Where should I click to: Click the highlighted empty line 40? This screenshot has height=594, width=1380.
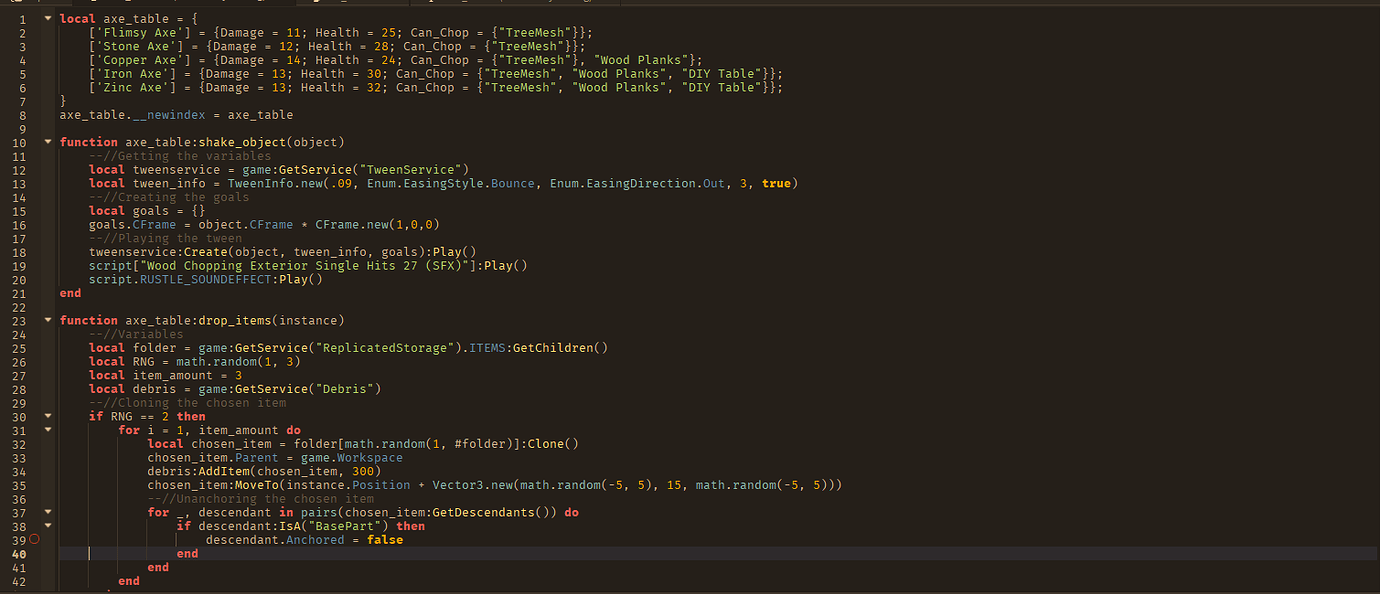click(x=300, y=553)
